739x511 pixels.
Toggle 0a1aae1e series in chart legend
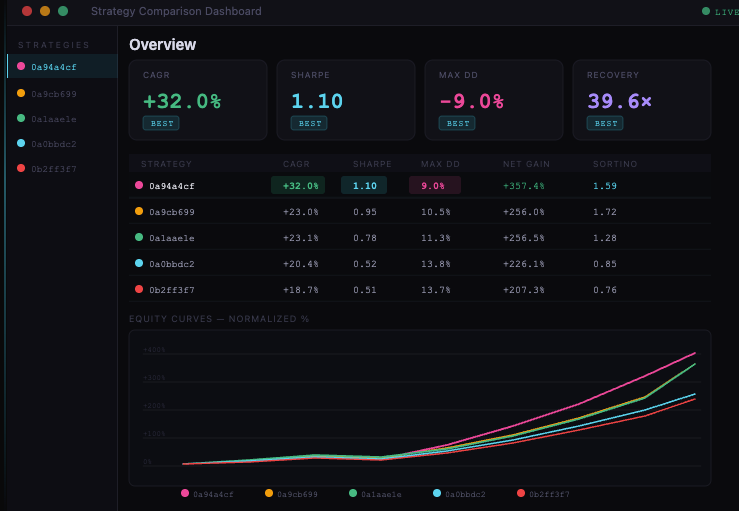(x=375, y=494)
